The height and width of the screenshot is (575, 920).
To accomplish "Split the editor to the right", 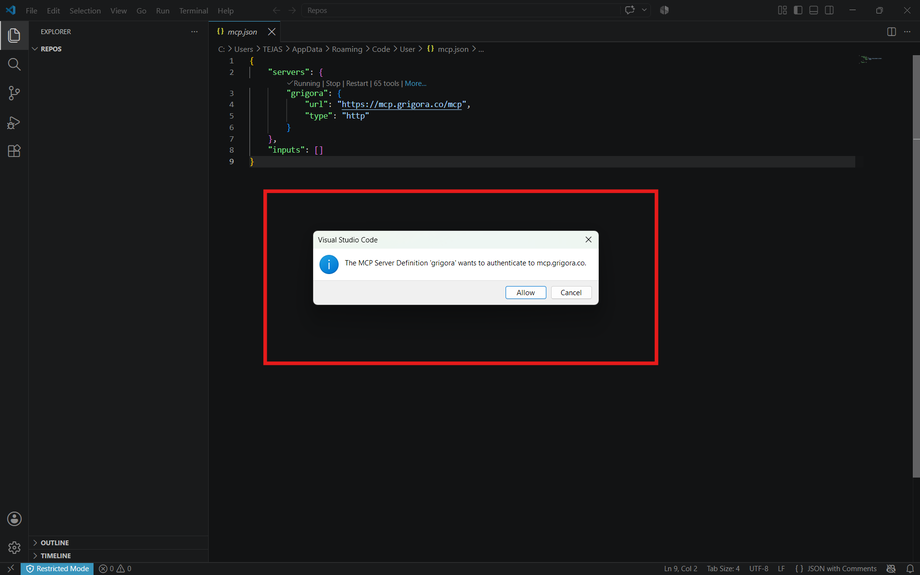I will (891, 32).
